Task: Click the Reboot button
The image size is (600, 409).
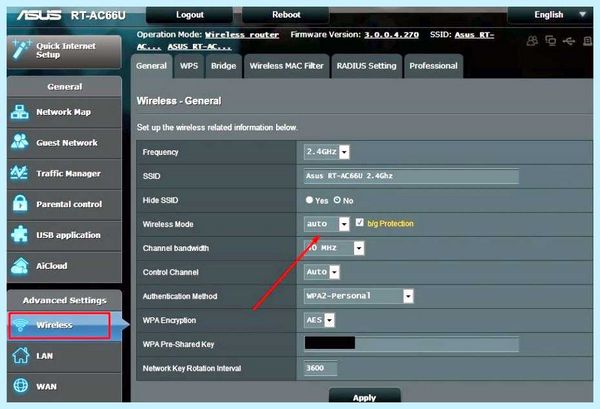Action: coord(286,15)
